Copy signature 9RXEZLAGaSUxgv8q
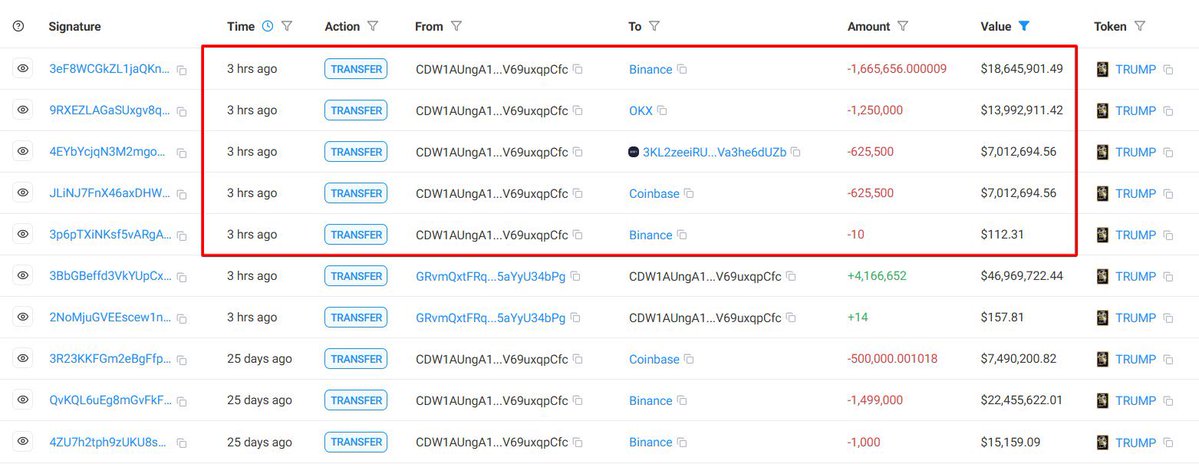 pos(182,111)
